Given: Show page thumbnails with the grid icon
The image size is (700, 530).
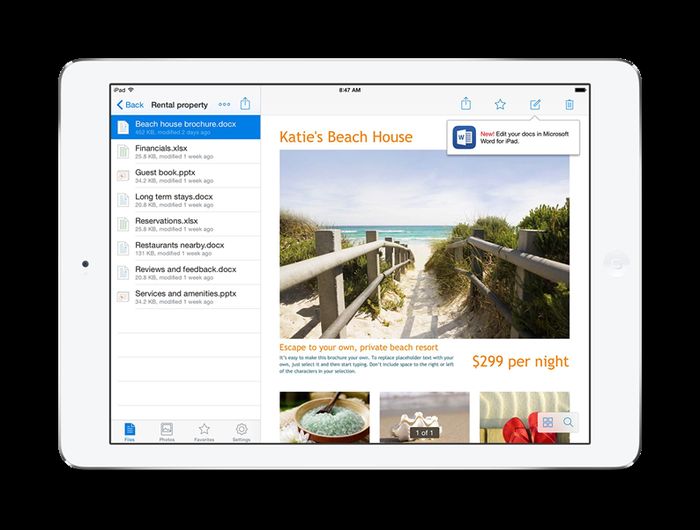Looking at the screenshot, I should click(x=547, y=422).
